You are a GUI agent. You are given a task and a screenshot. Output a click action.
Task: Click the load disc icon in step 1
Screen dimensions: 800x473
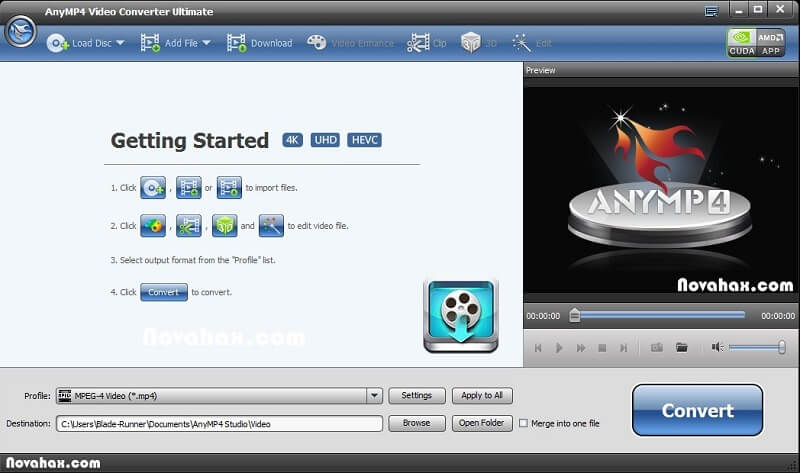point(153,188)
